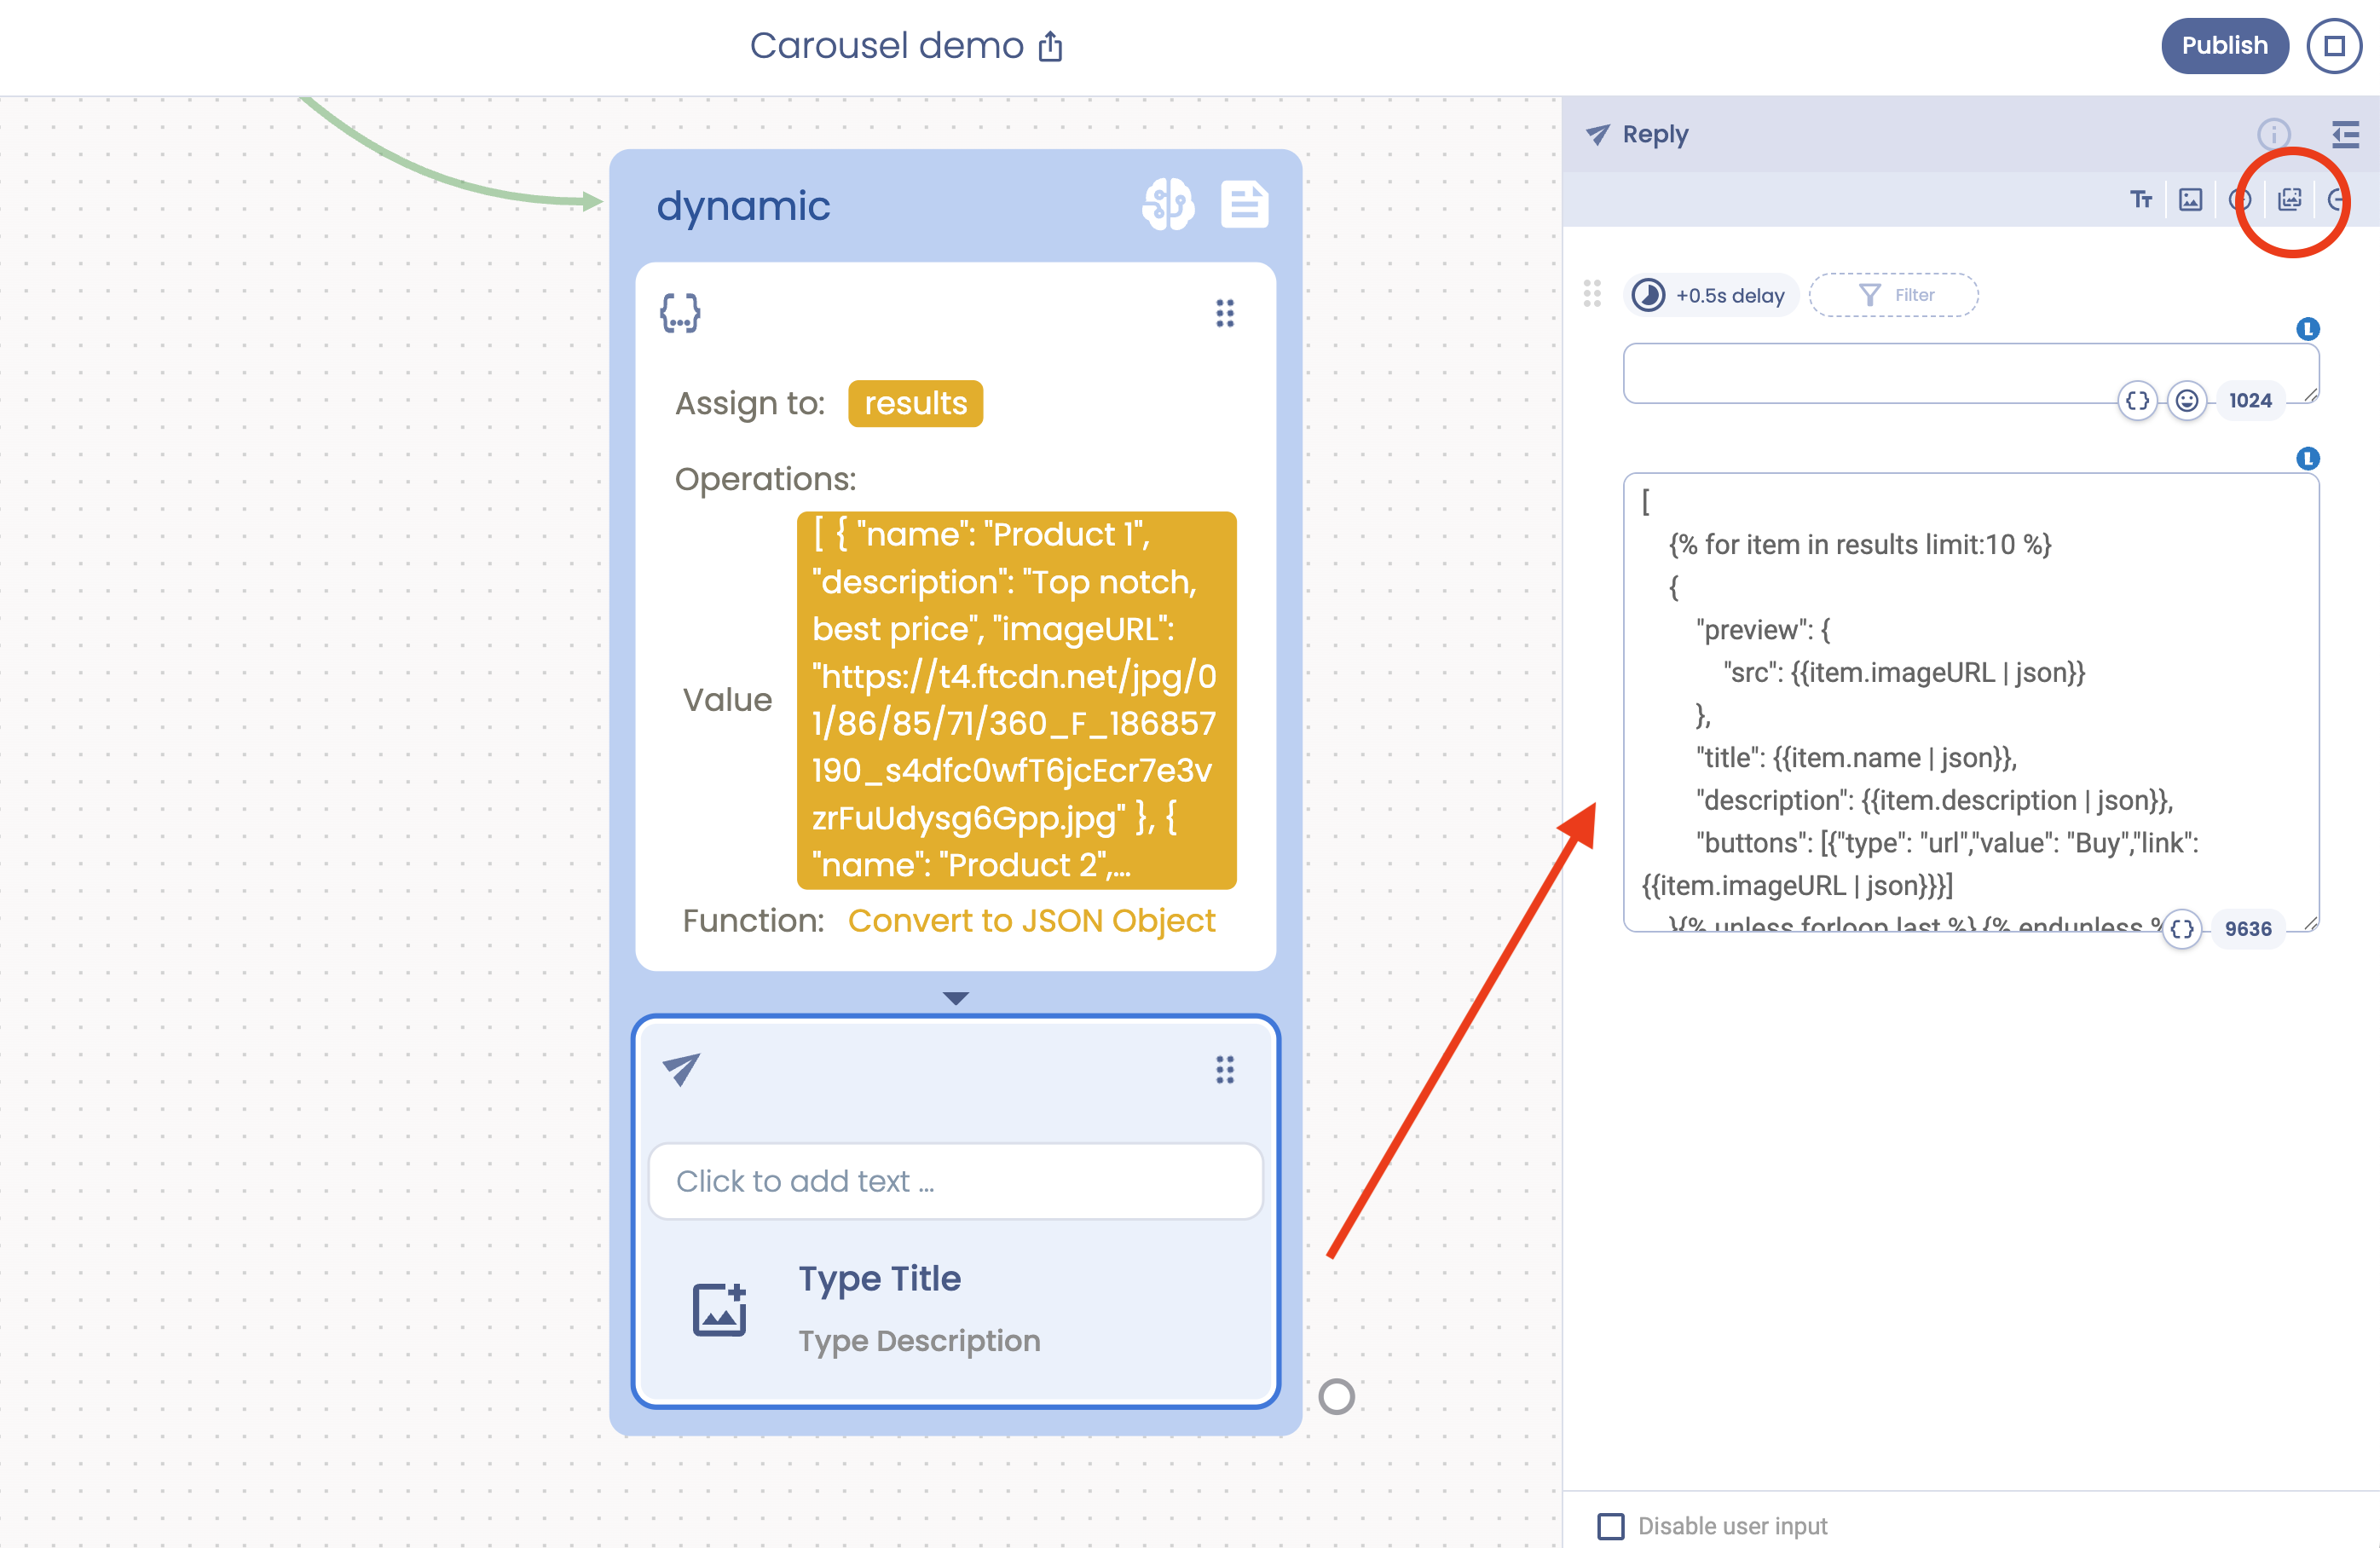2380x1548 pixels.
Task: Insert emoji in the first message field
Action: [x=2187, y=401]
